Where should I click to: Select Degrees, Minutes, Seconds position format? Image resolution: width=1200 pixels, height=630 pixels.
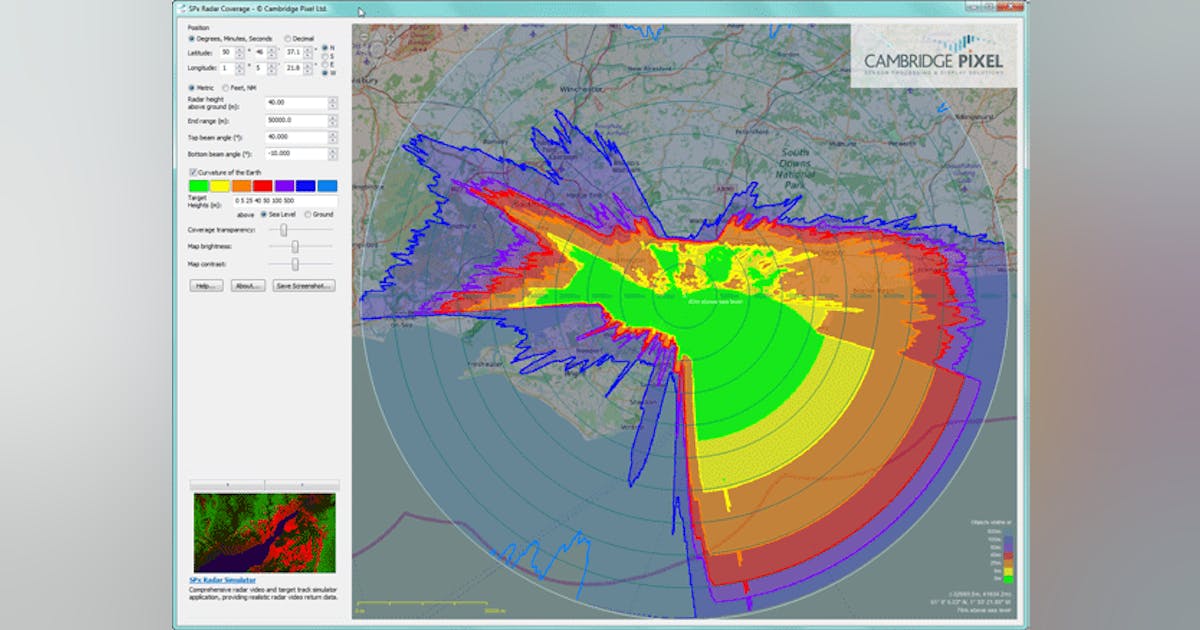(x=192, y=38)
